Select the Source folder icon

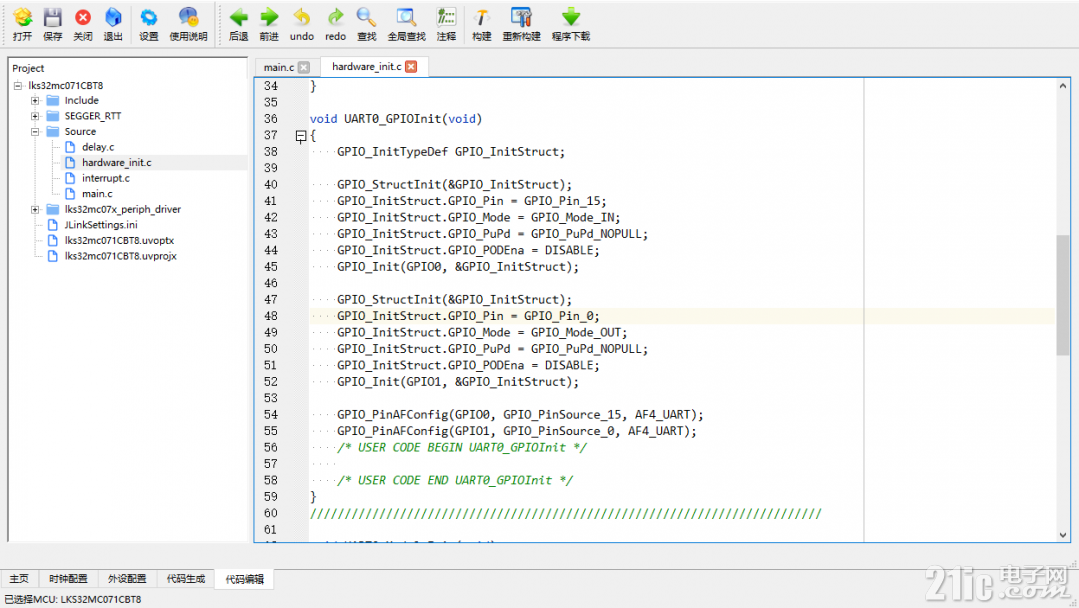[x=53, y=131]
